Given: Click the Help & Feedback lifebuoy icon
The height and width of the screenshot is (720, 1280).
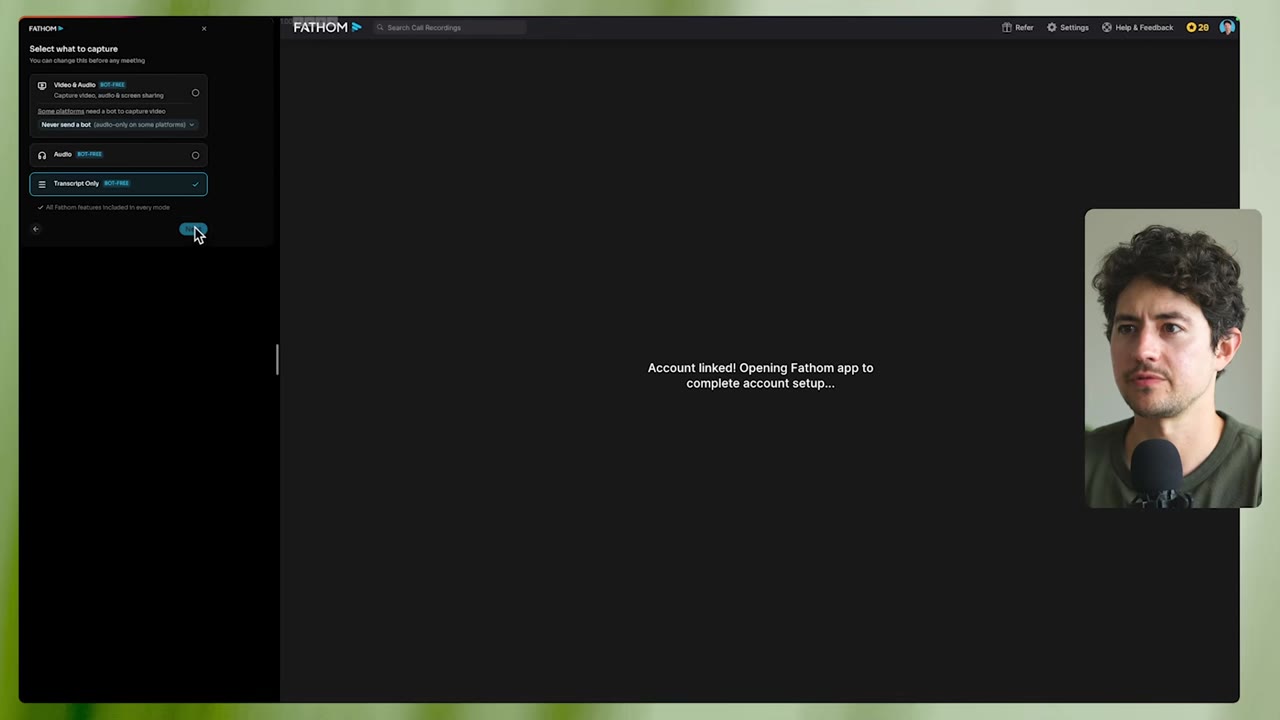Looking at the screenshot, I should [x=1107, y=27].
